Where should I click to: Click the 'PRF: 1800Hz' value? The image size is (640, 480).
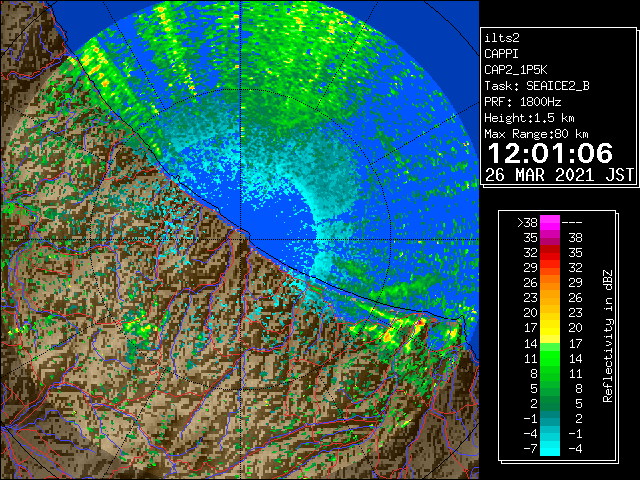click(523, 102)
